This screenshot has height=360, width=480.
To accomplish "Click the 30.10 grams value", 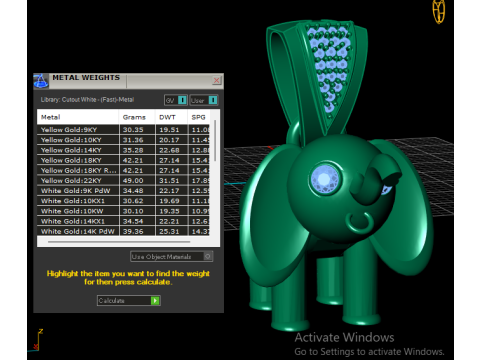I will (133, 211).
